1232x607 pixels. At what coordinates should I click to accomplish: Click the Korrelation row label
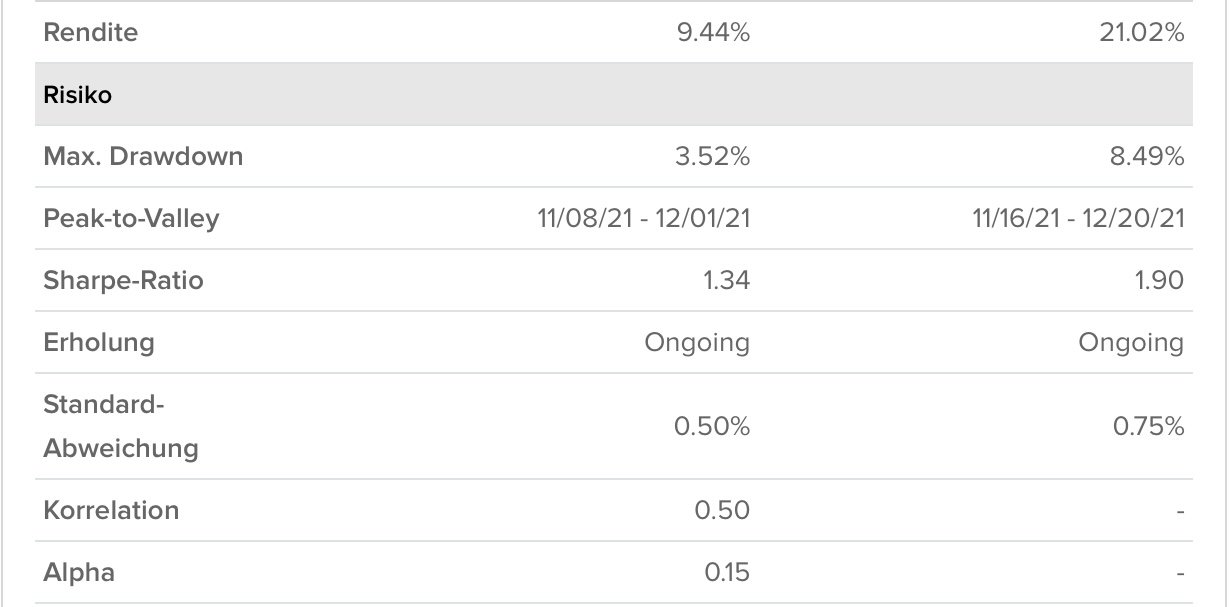point(111,510)
